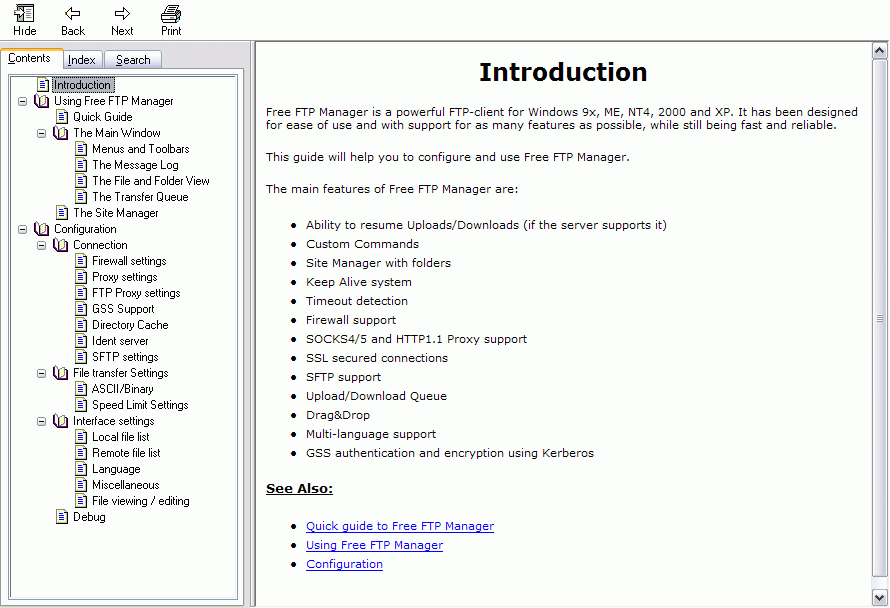Open The Transfer Queue topic
Image resolution: width=890 pixels, height=608 pixels.
coord(140,197)
